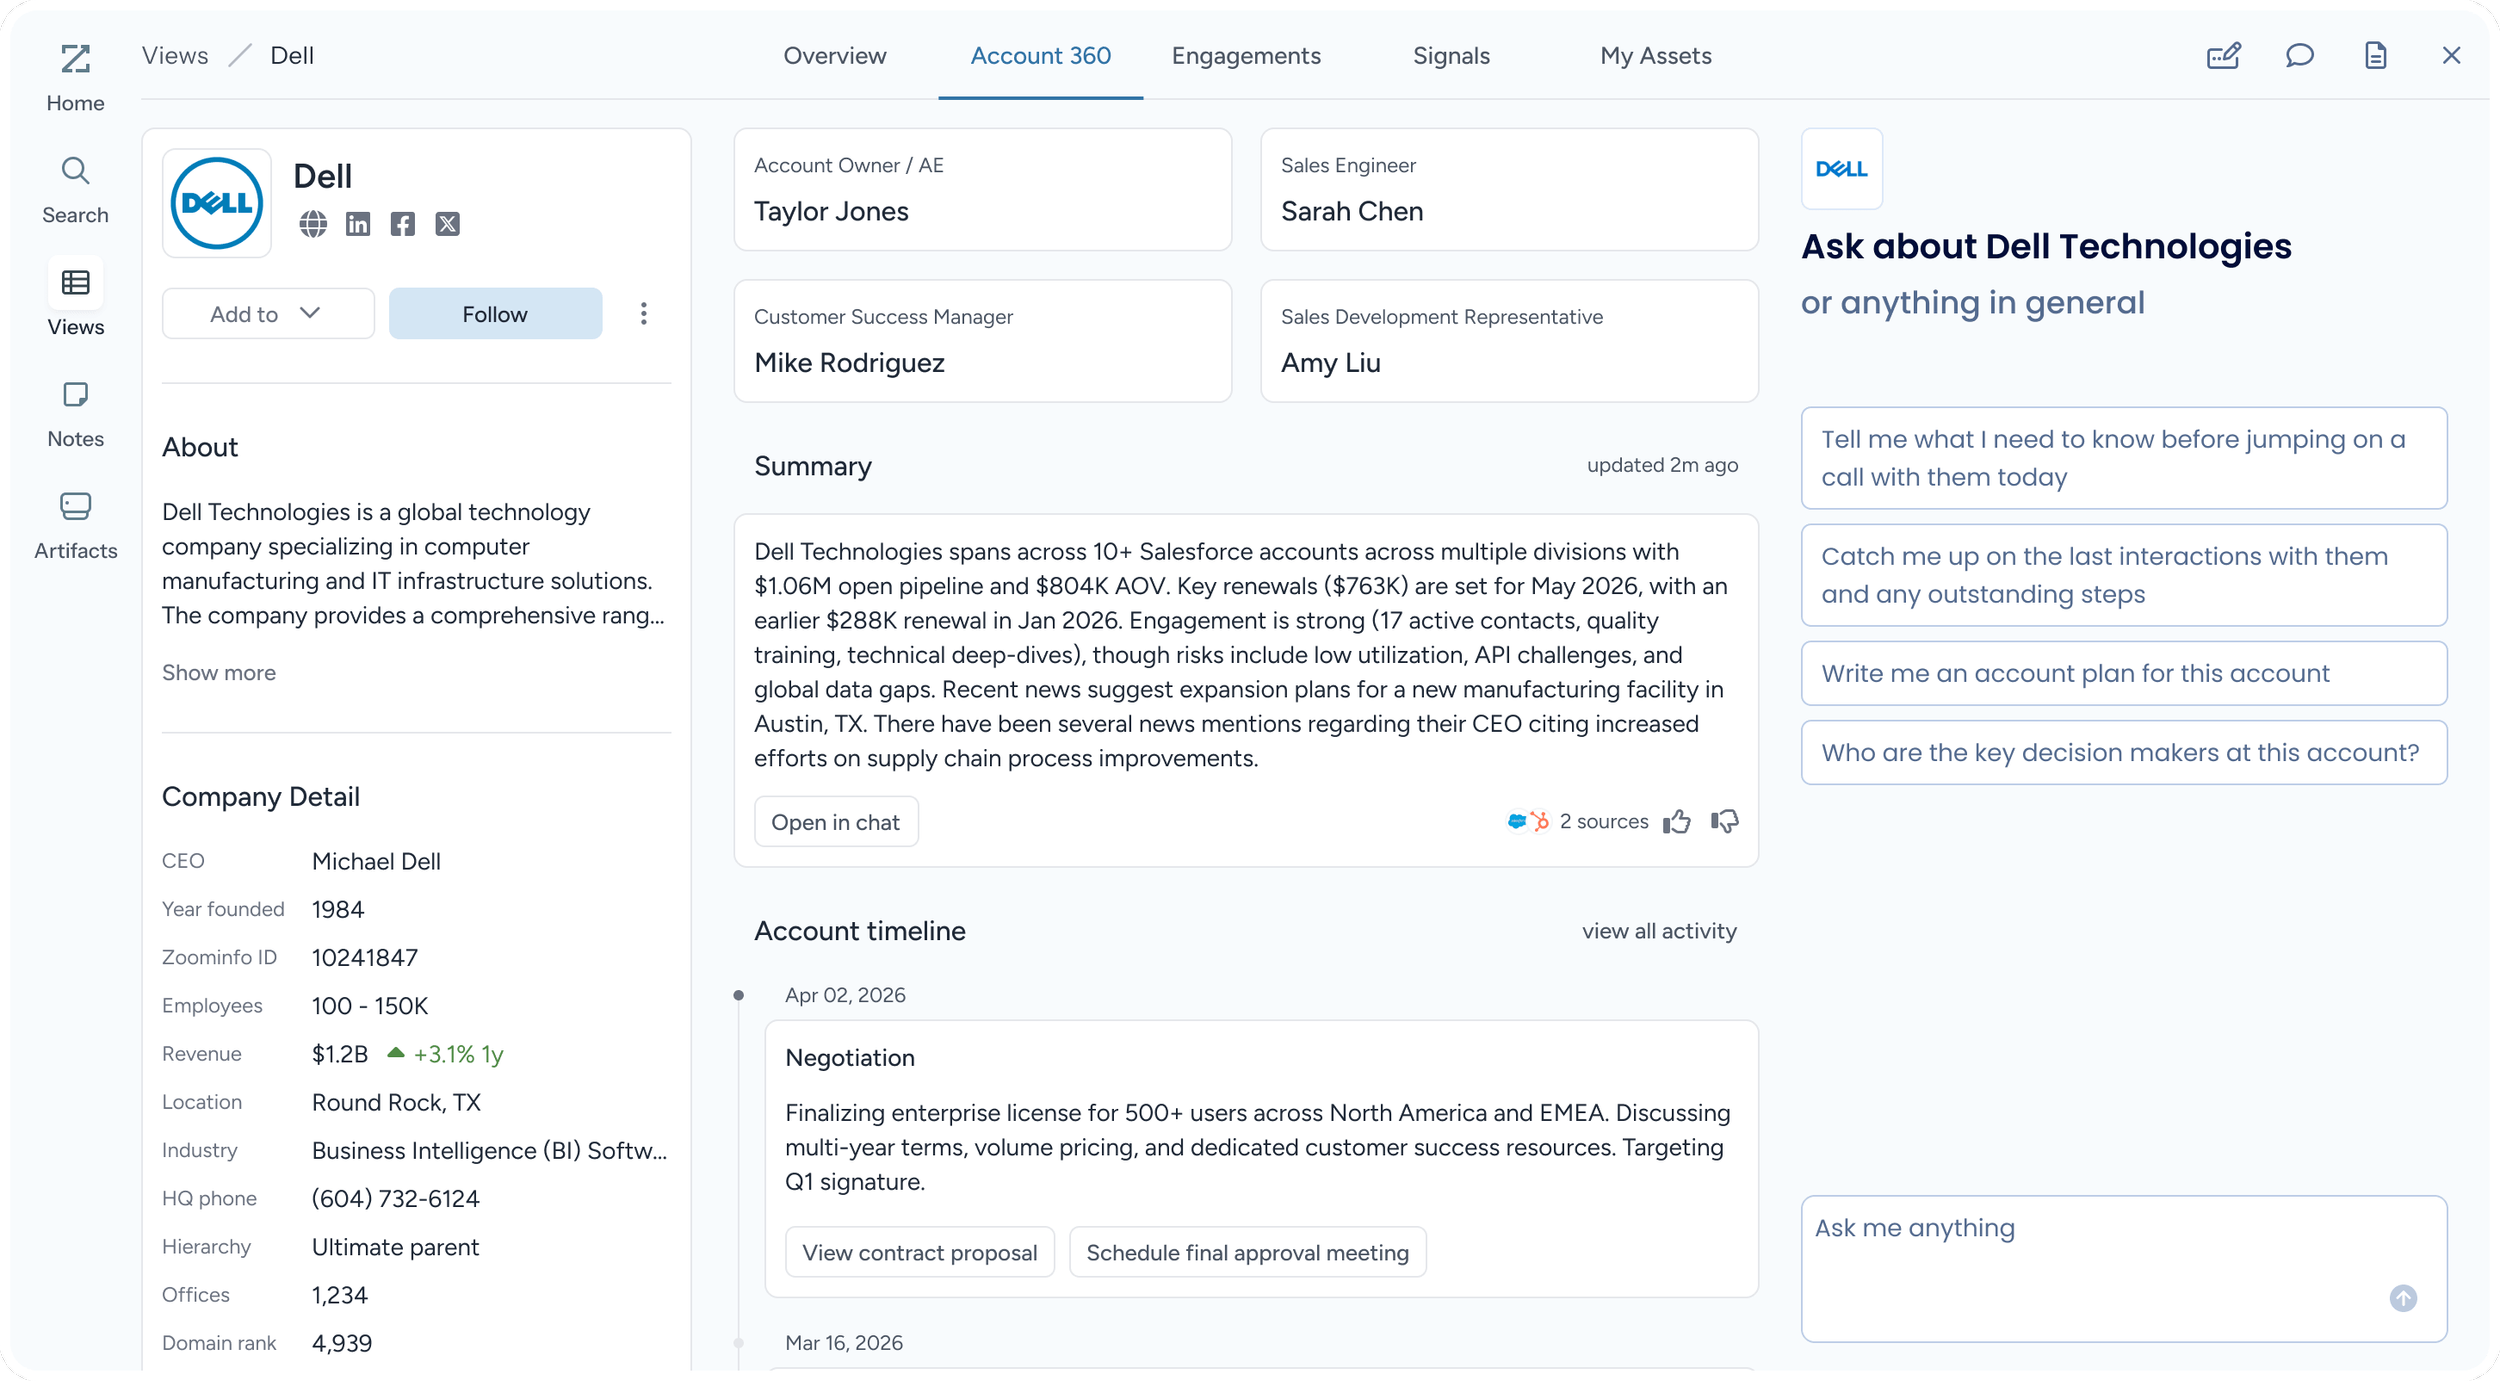Open the Artifacts sidebar icon
This screenshot has width=2500, height=1381.
point(75,525)
